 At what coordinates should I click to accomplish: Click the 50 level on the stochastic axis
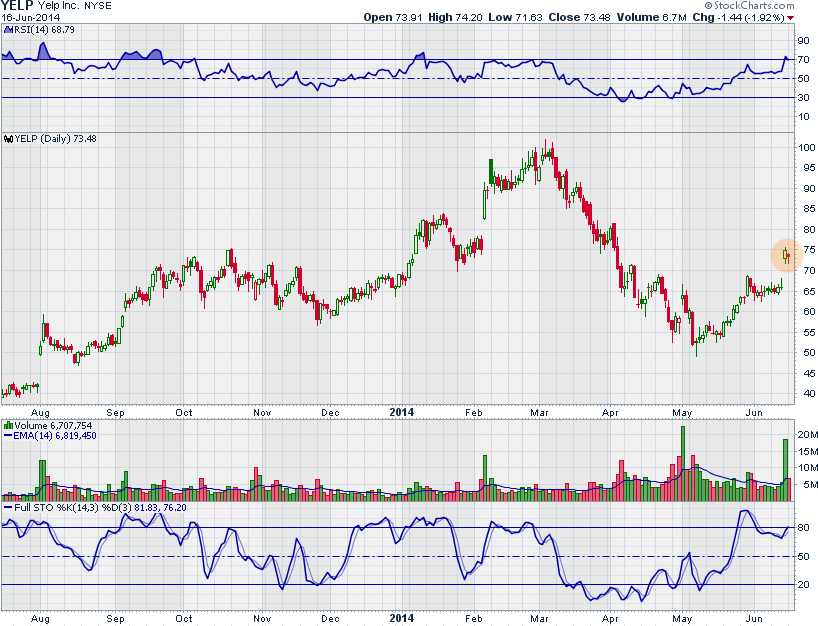pos(804,557)
